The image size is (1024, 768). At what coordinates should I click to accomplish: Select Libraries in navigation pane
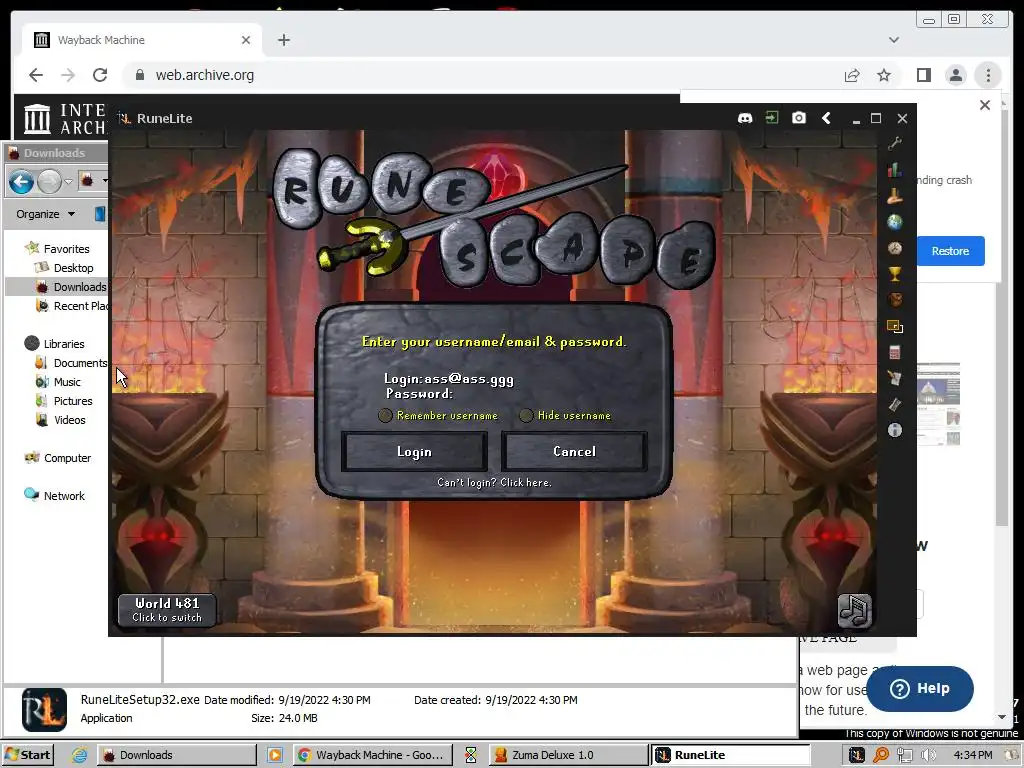pos(63,344)
